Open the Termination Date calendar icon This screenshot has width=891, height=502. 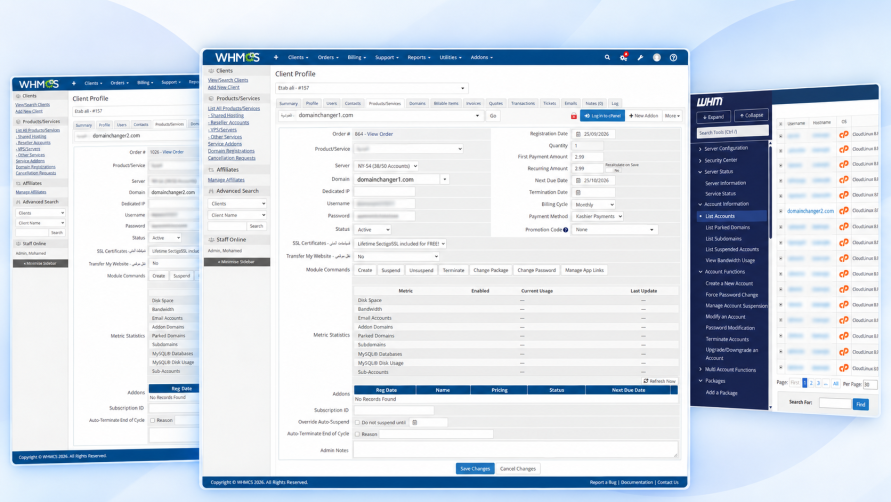[578, 193]
